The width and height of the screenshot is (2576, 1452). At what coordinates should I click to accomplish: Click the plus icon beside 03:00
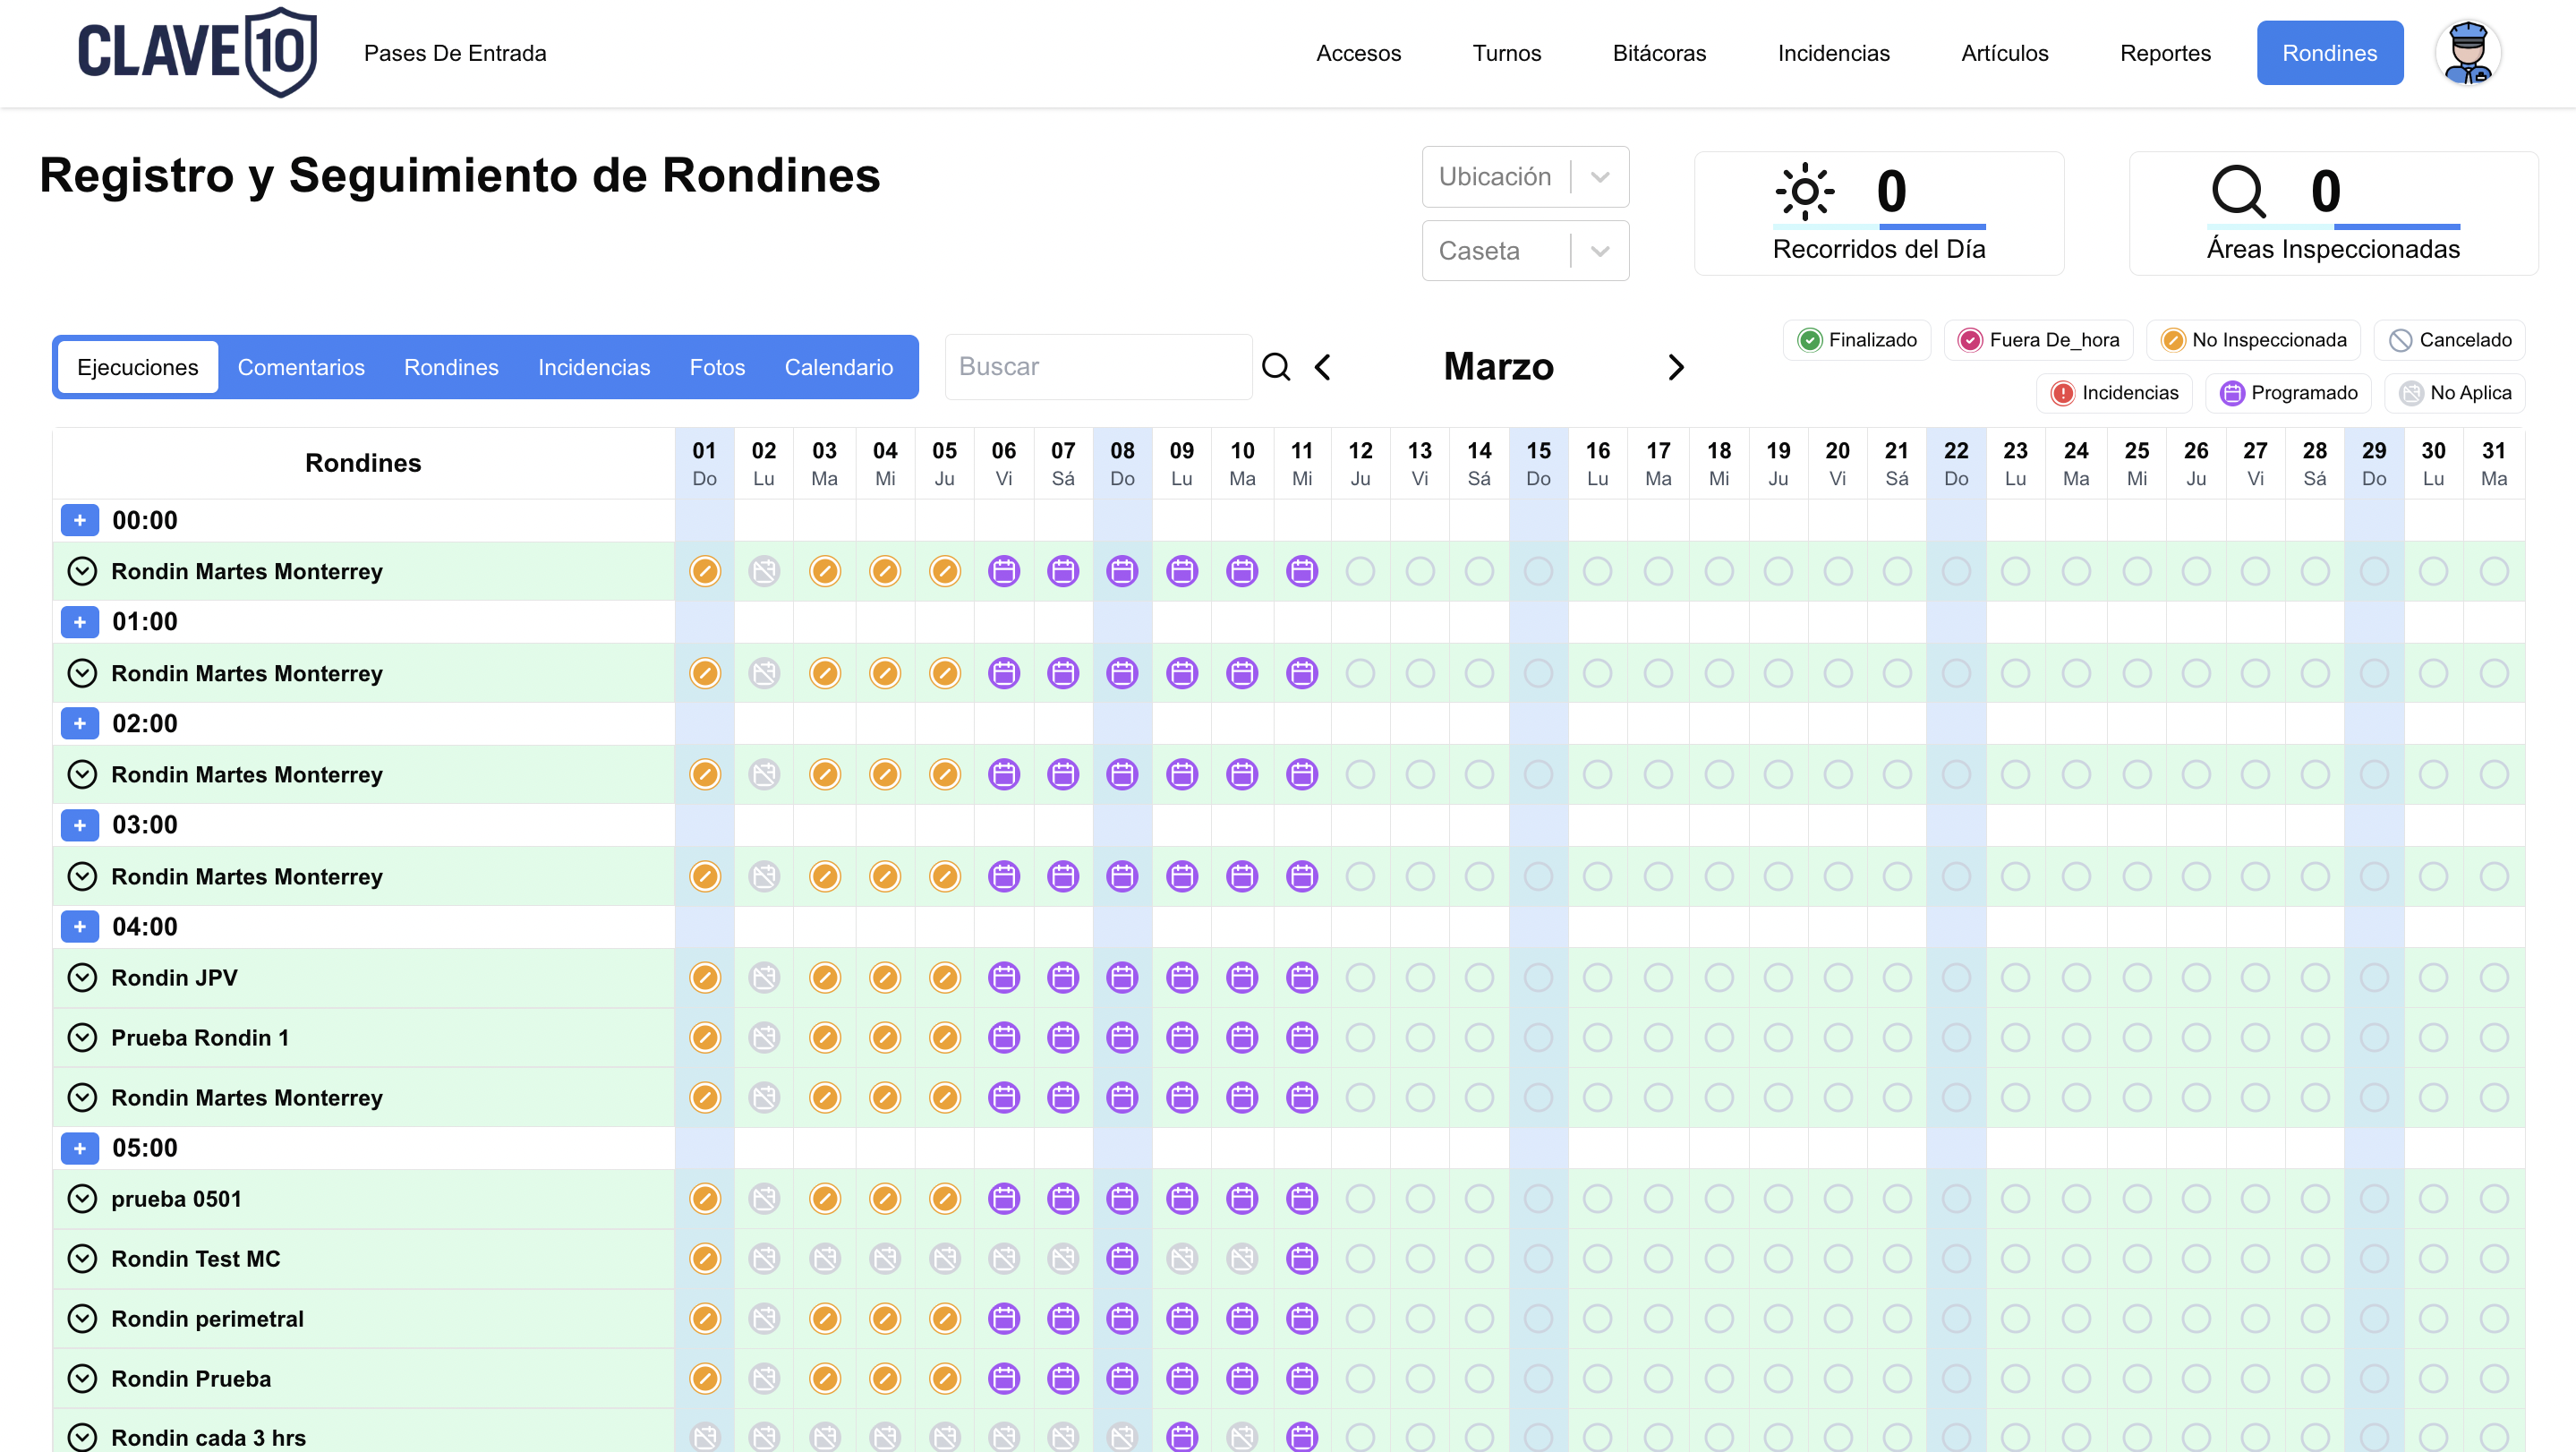tap(80, 825)
